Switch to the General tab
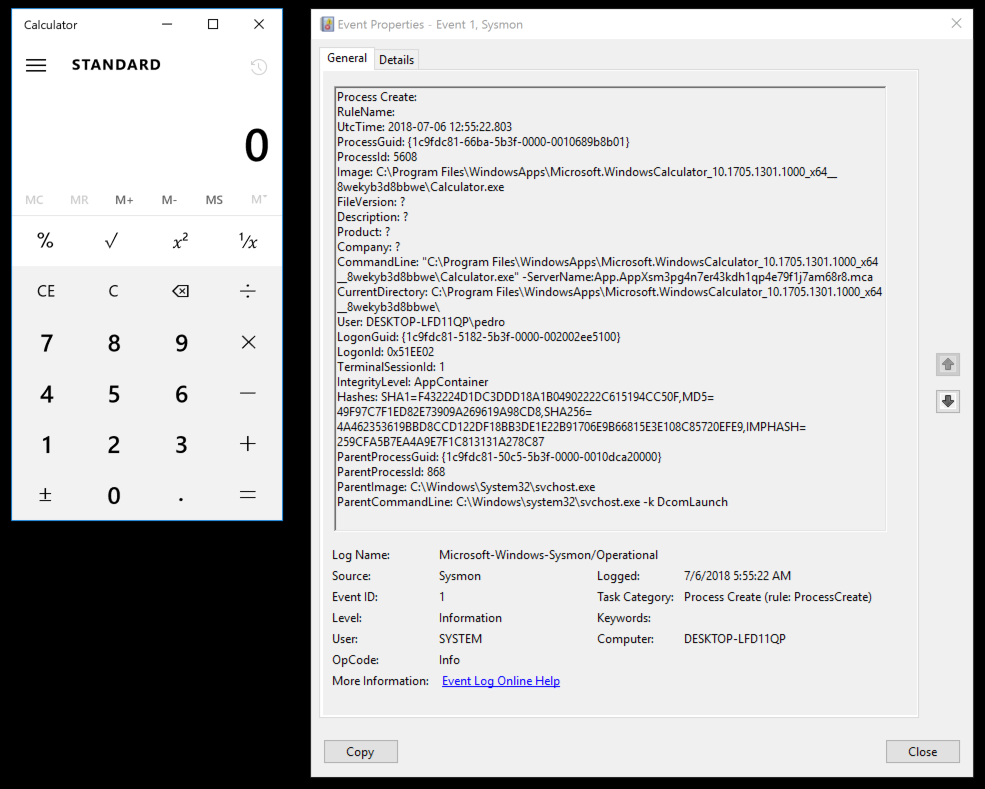The image size is (985, 789). (347, 58)
